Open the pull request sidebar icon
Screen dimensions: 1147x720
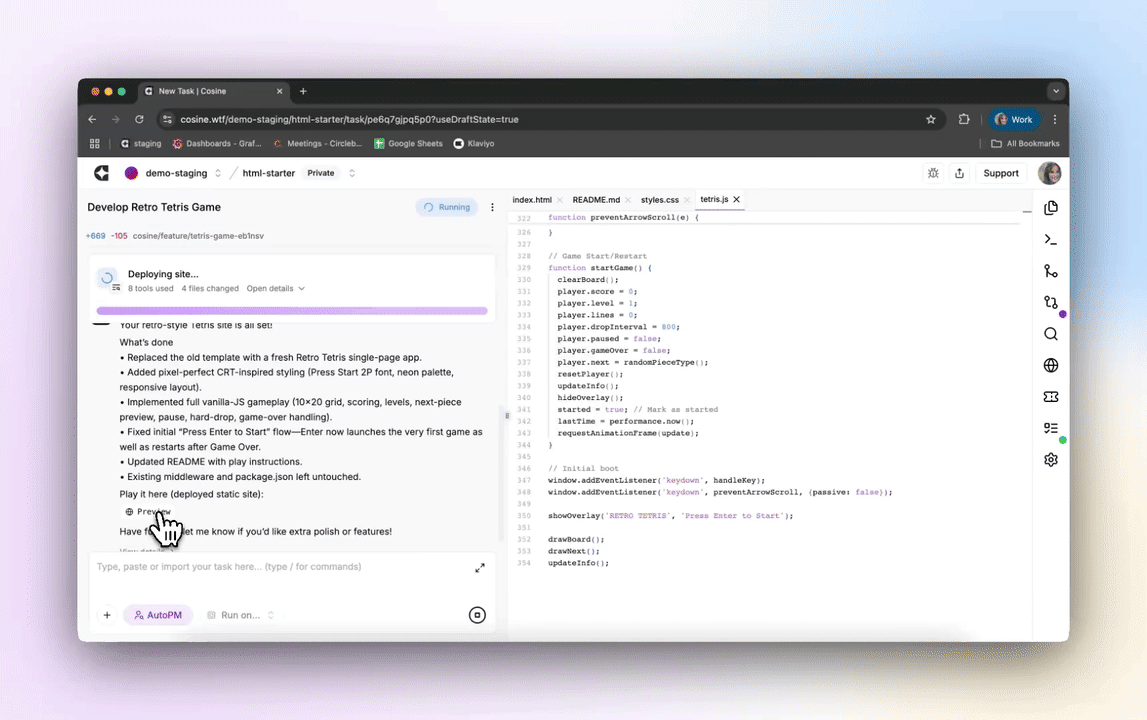[x=1050, y=302]
